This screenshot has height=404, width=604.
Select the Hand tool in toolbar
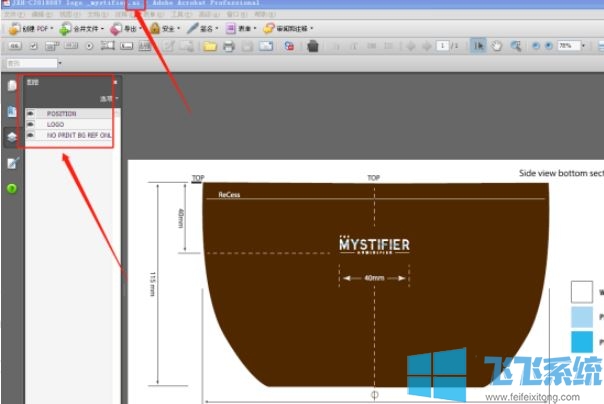(497, 46)
